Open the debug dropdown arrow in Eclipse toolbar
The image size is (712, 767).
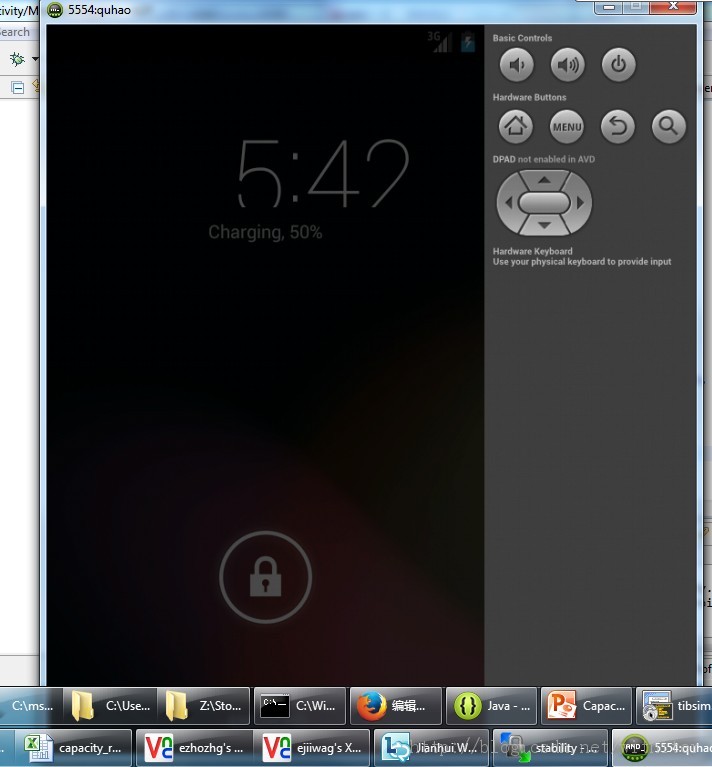[x=35, y=60]
